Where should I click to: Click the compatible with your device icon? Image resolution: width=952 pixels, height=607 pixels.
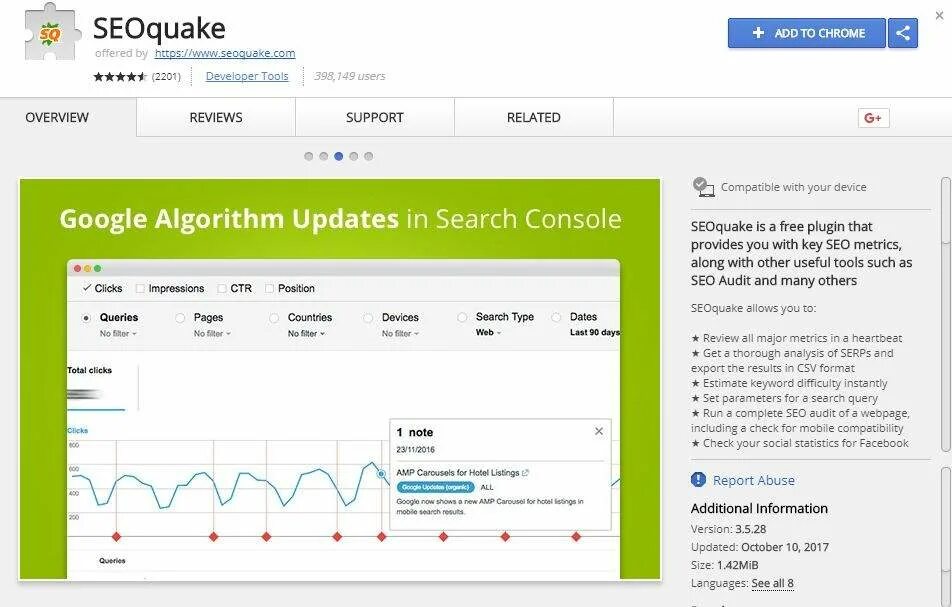click(x=703, y=187)
